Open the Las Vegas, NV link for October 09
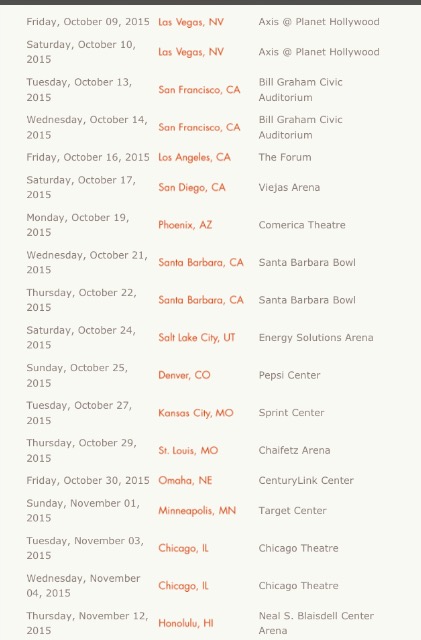Screen dimensions: 421x640 point(191,22)
